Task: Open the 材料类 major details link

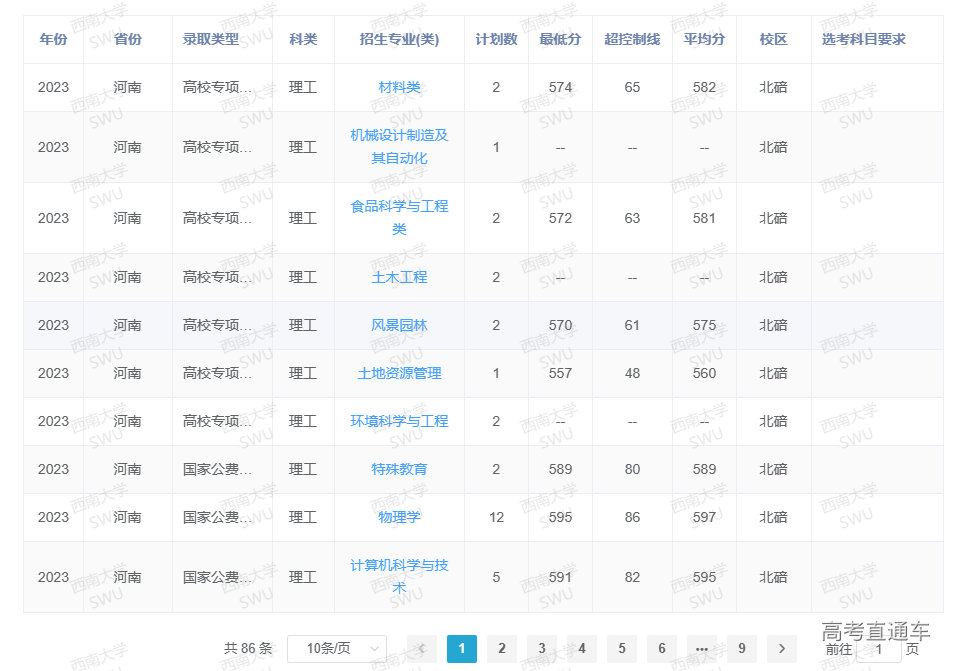Action: pos(399,87)
